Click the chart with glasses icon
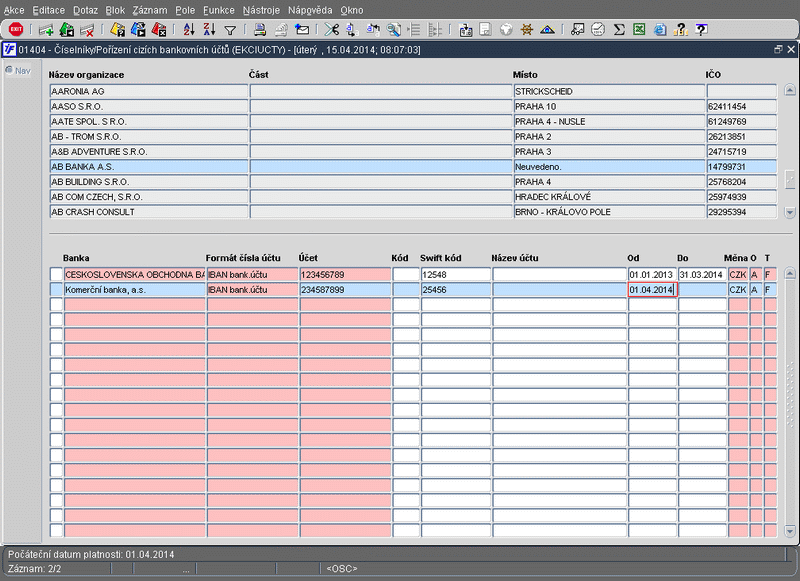 tap(578, 30)
